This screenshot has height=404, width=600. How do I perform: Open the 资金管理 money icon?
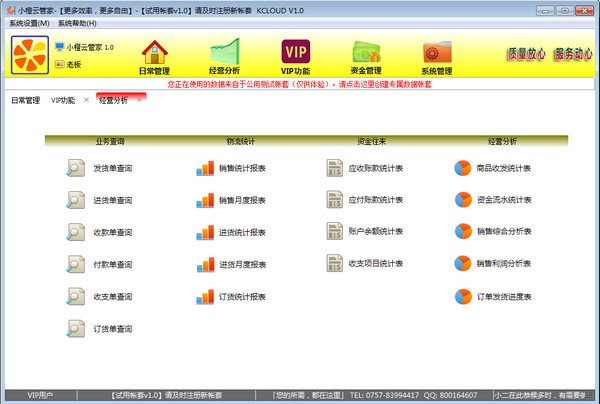(x=366, y=52)
